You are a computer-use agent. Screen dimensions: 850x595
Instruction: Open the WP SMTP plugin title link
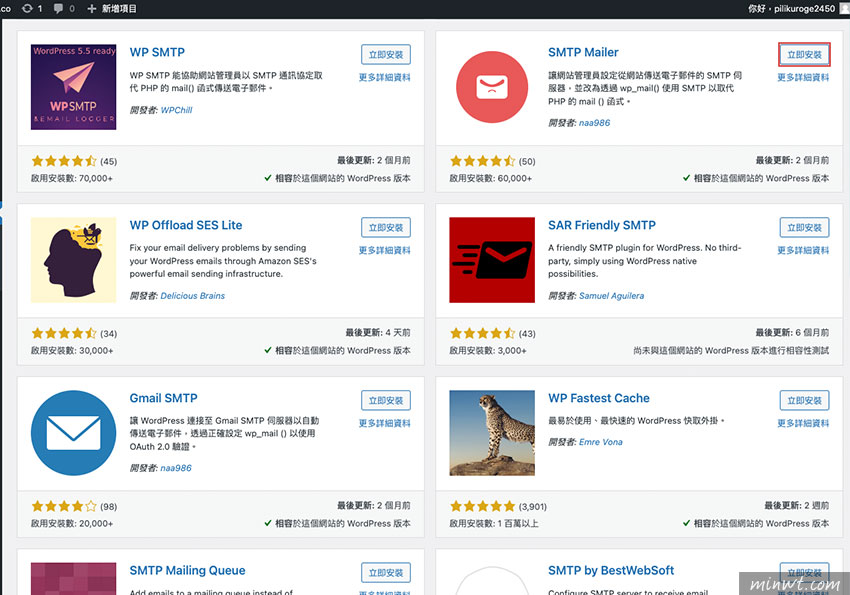point(157,52)
